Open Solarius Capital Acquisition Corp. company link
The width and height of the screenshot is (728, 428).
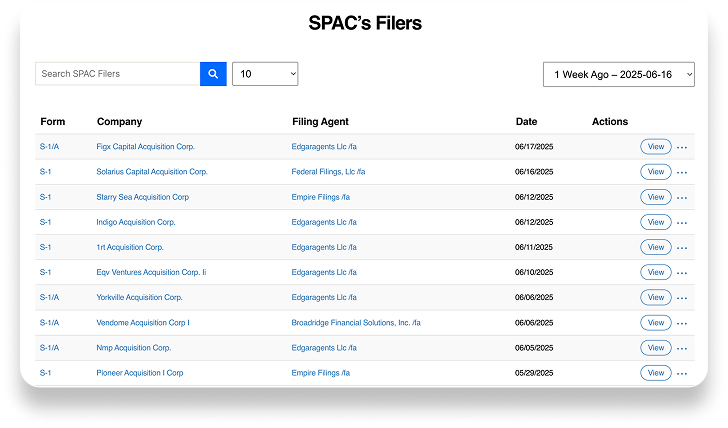pos(152,172)
